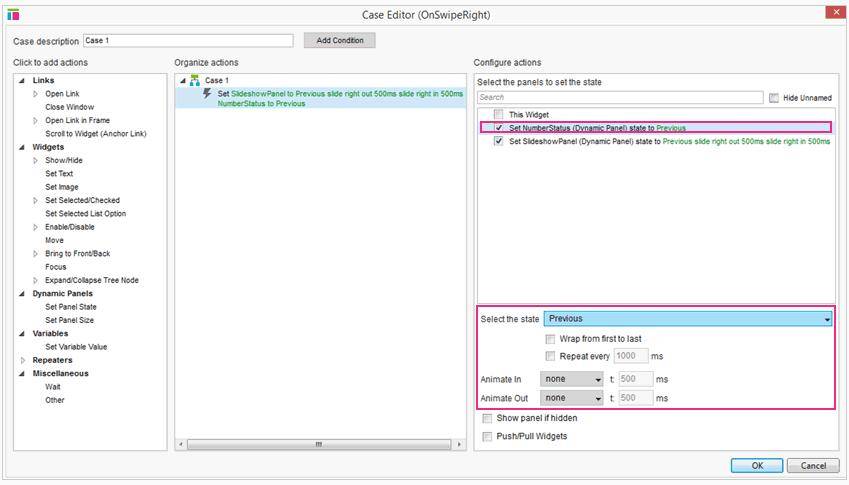Viewport: 849px width, 485px height.
Task: Open the Select the state dropdown
Action: (688, 319)
